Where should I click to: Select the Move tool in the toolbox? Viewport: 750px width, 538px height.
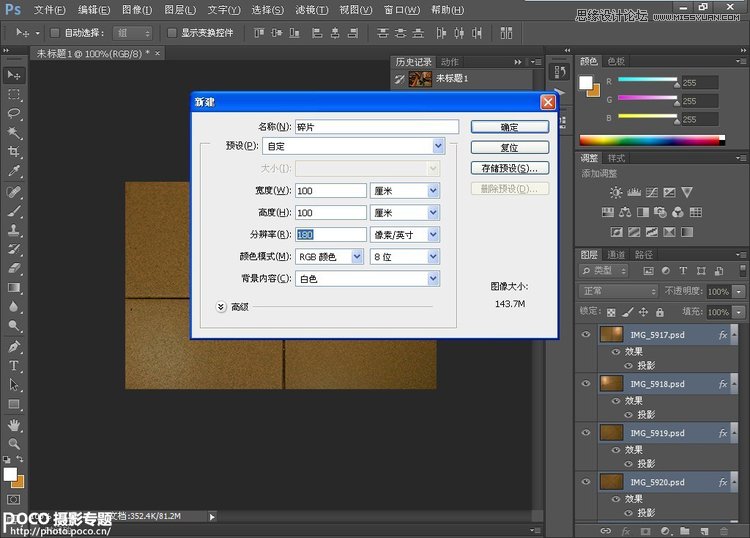(14, 75)
